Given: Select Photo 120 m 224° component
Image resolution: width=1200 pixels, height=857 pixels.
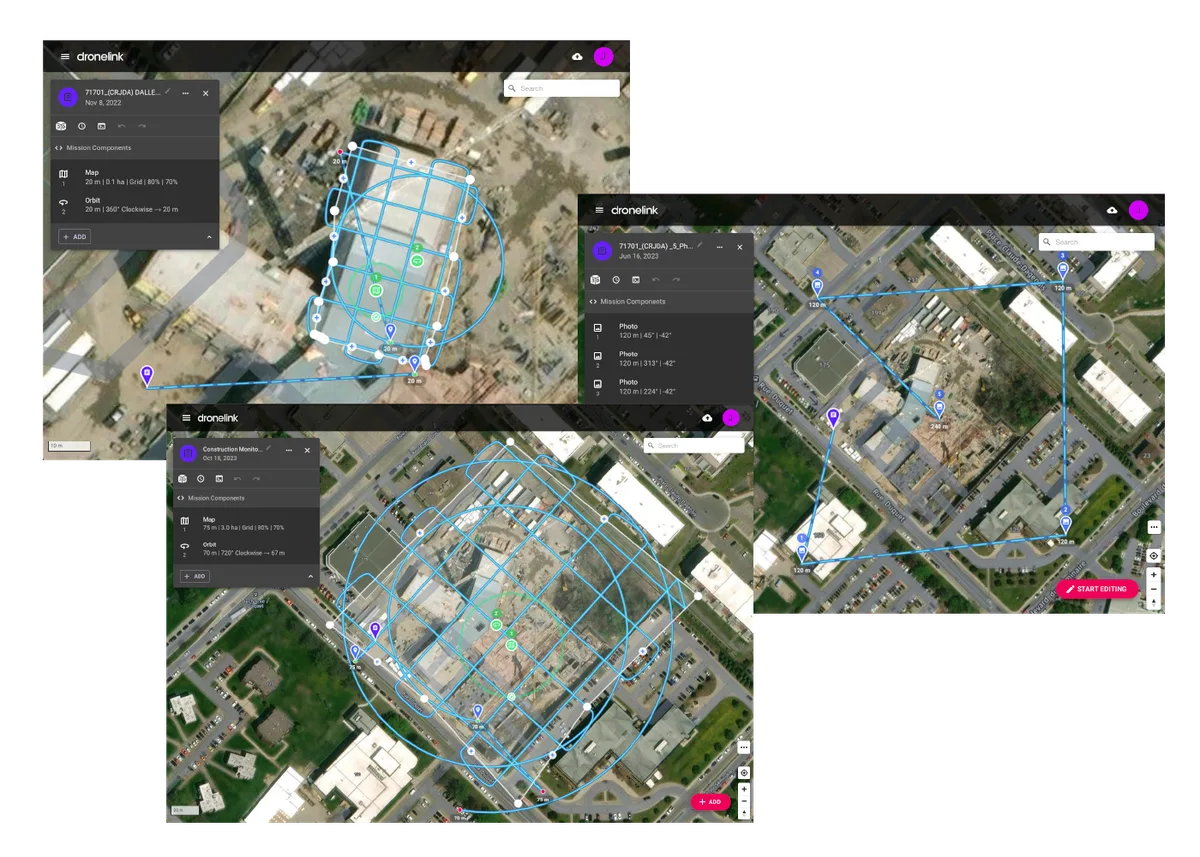Looking at the screenshot, I should tap(670, 387).
